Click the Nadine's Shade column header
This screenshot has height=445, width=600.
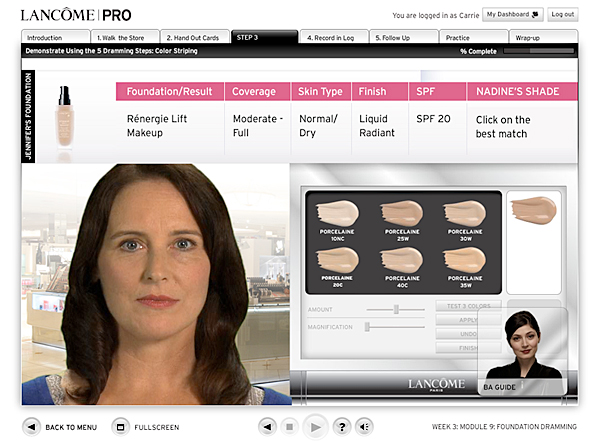tap(522, 91)
